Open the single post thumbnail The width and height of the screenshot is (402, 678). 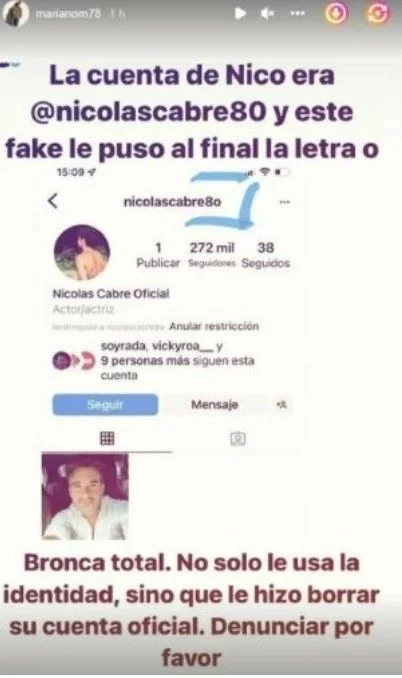(x=85, y=496)
